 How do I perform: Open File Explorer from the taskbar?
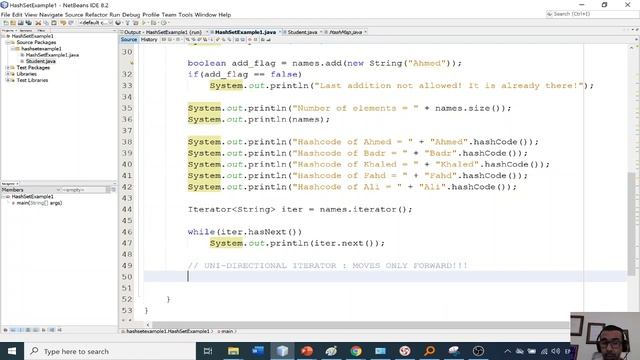point(233,351)
